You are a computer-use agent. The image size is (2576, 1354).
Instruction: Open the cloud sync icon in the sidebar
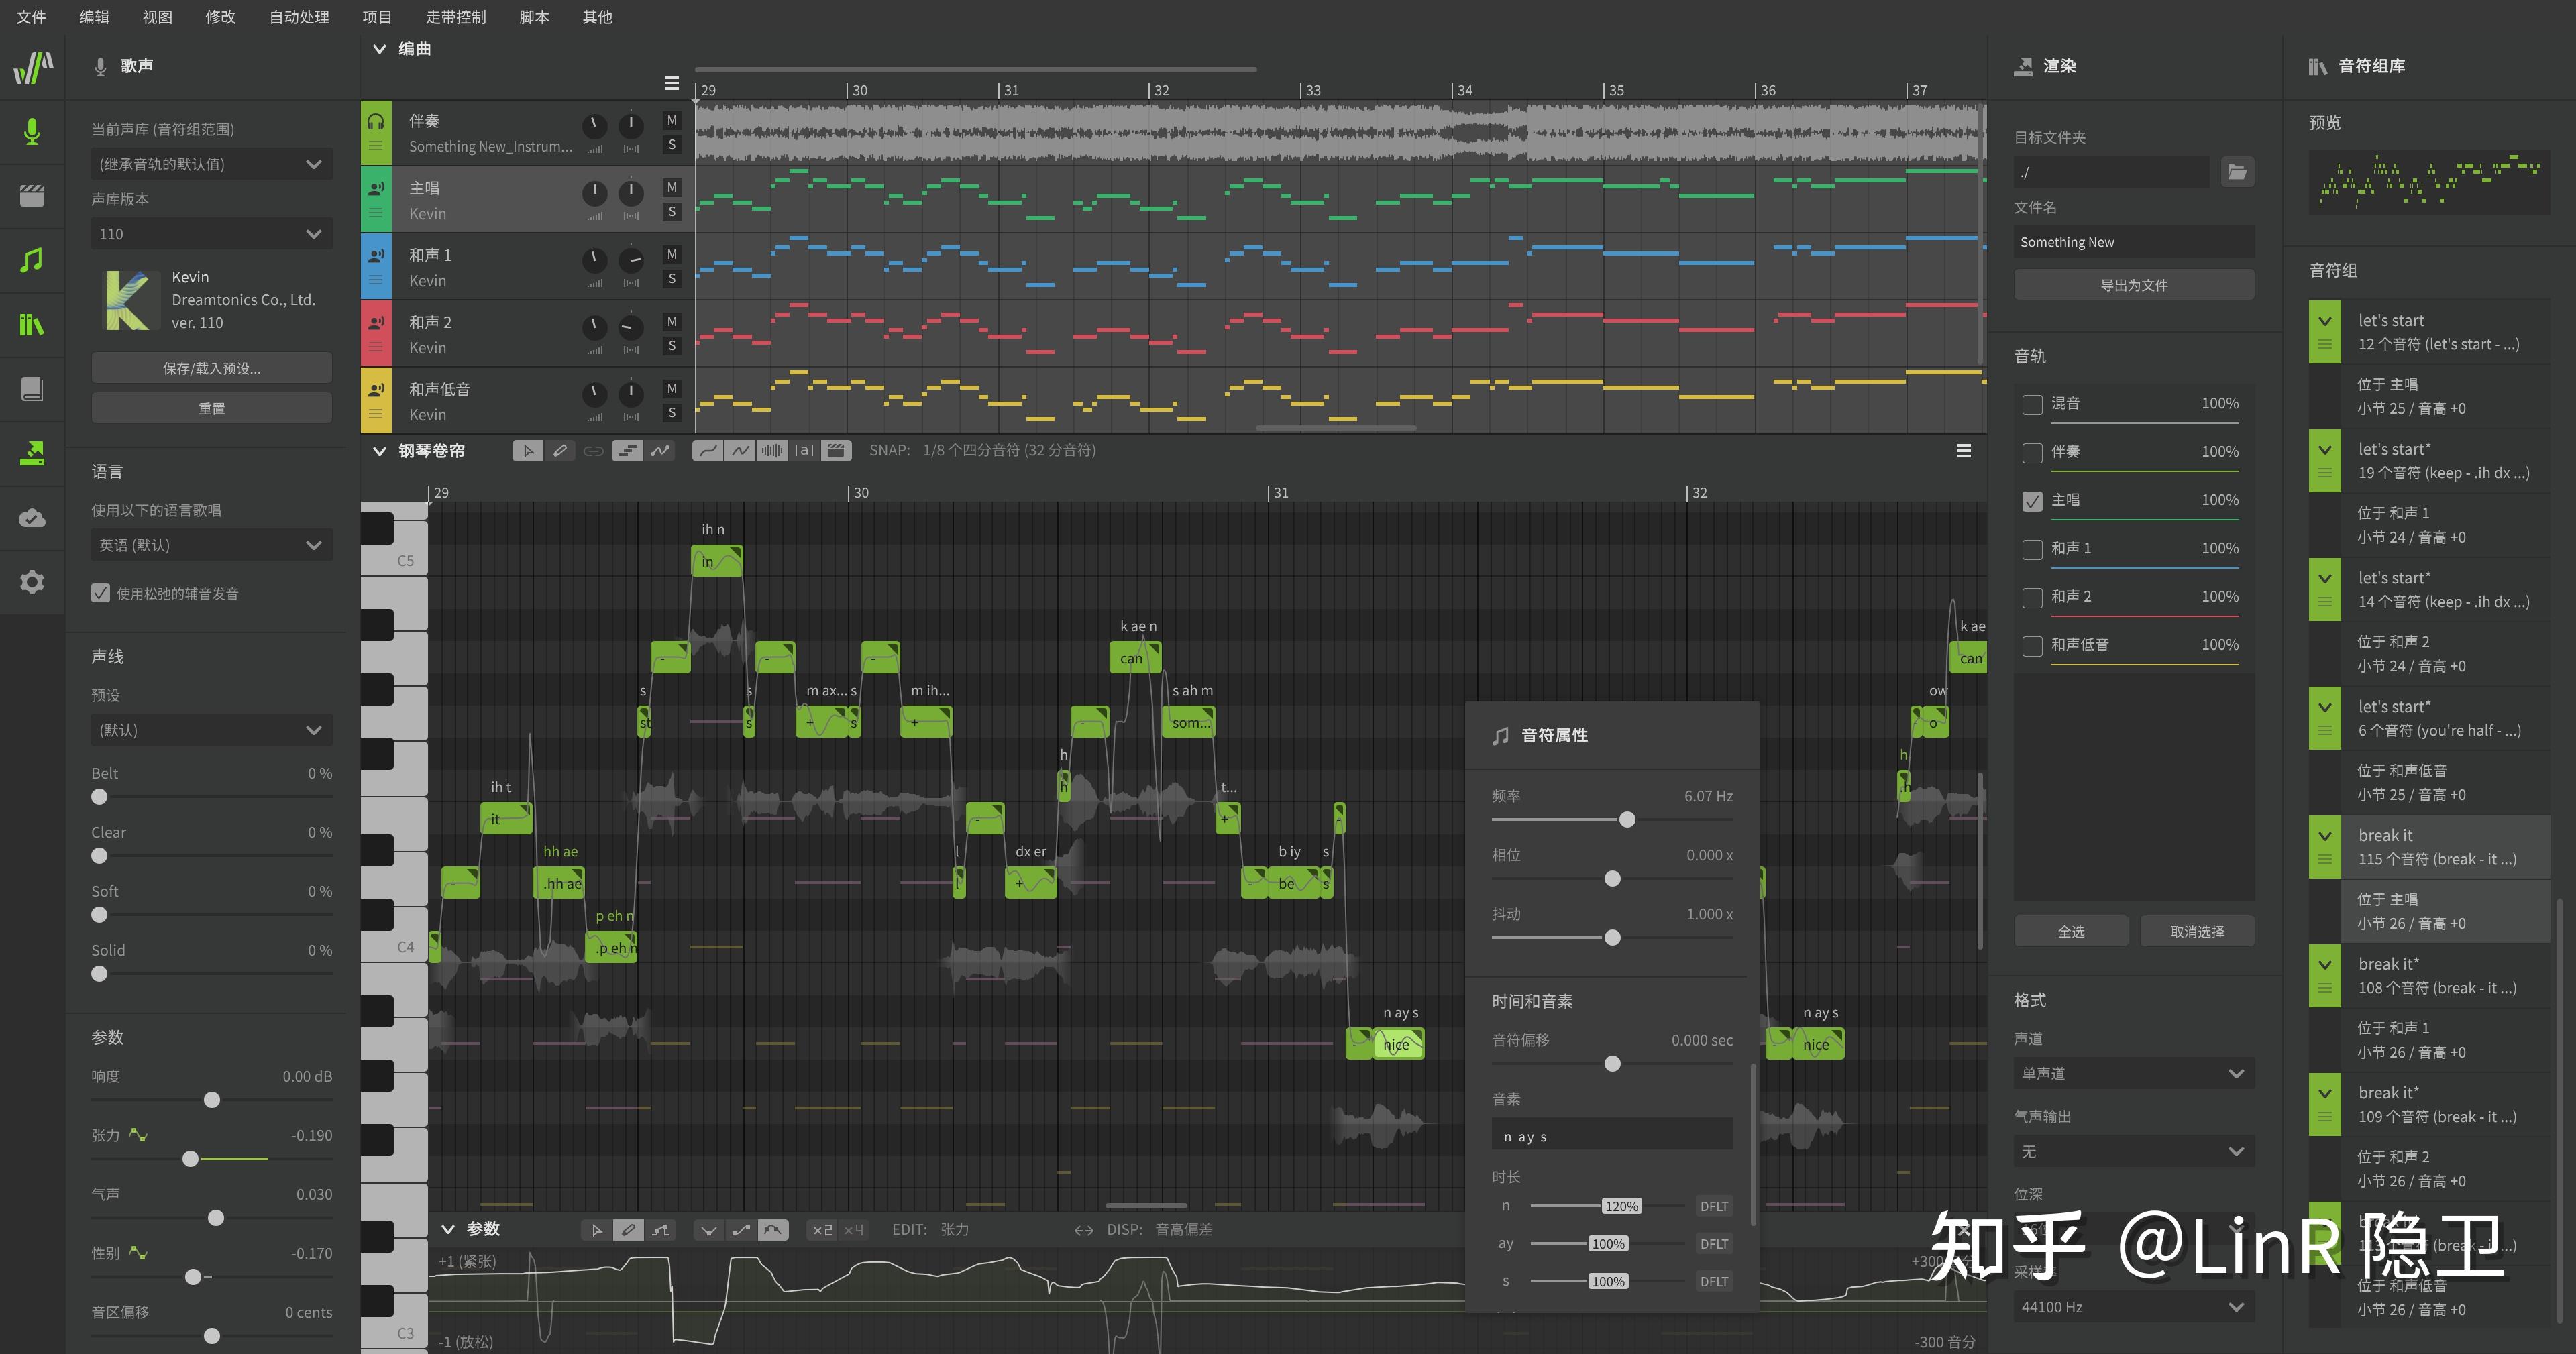point(32,518)
